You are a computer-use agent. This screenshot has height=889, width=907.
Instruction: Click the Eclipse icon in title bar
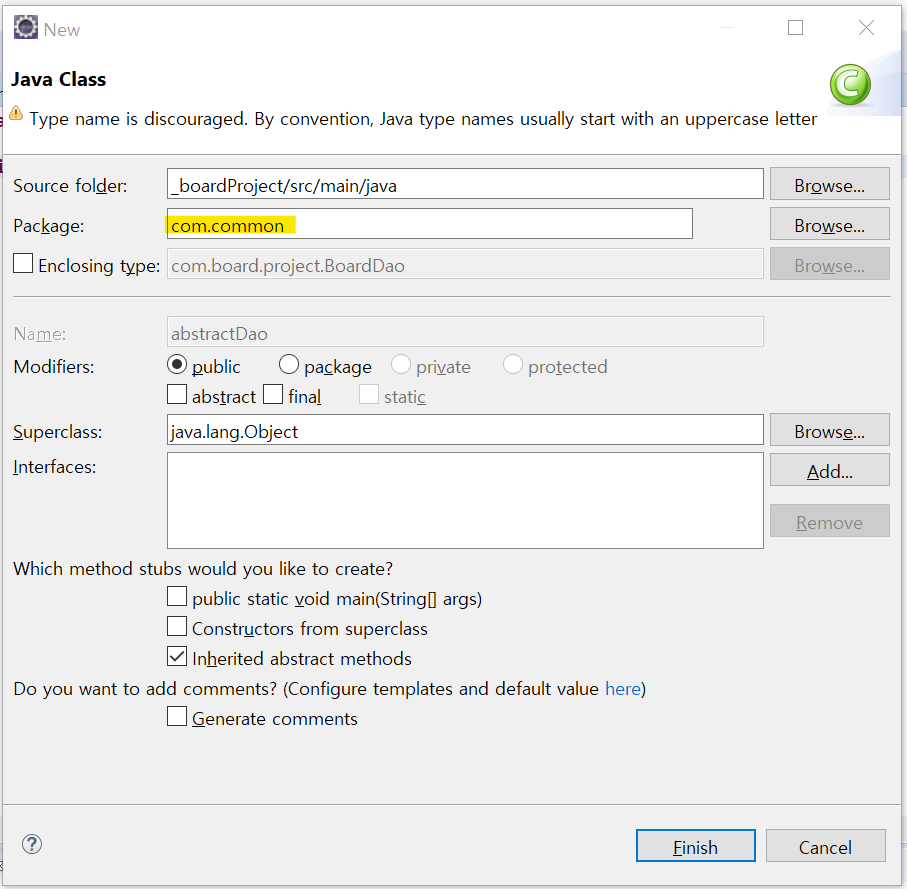tap(25, 27)
